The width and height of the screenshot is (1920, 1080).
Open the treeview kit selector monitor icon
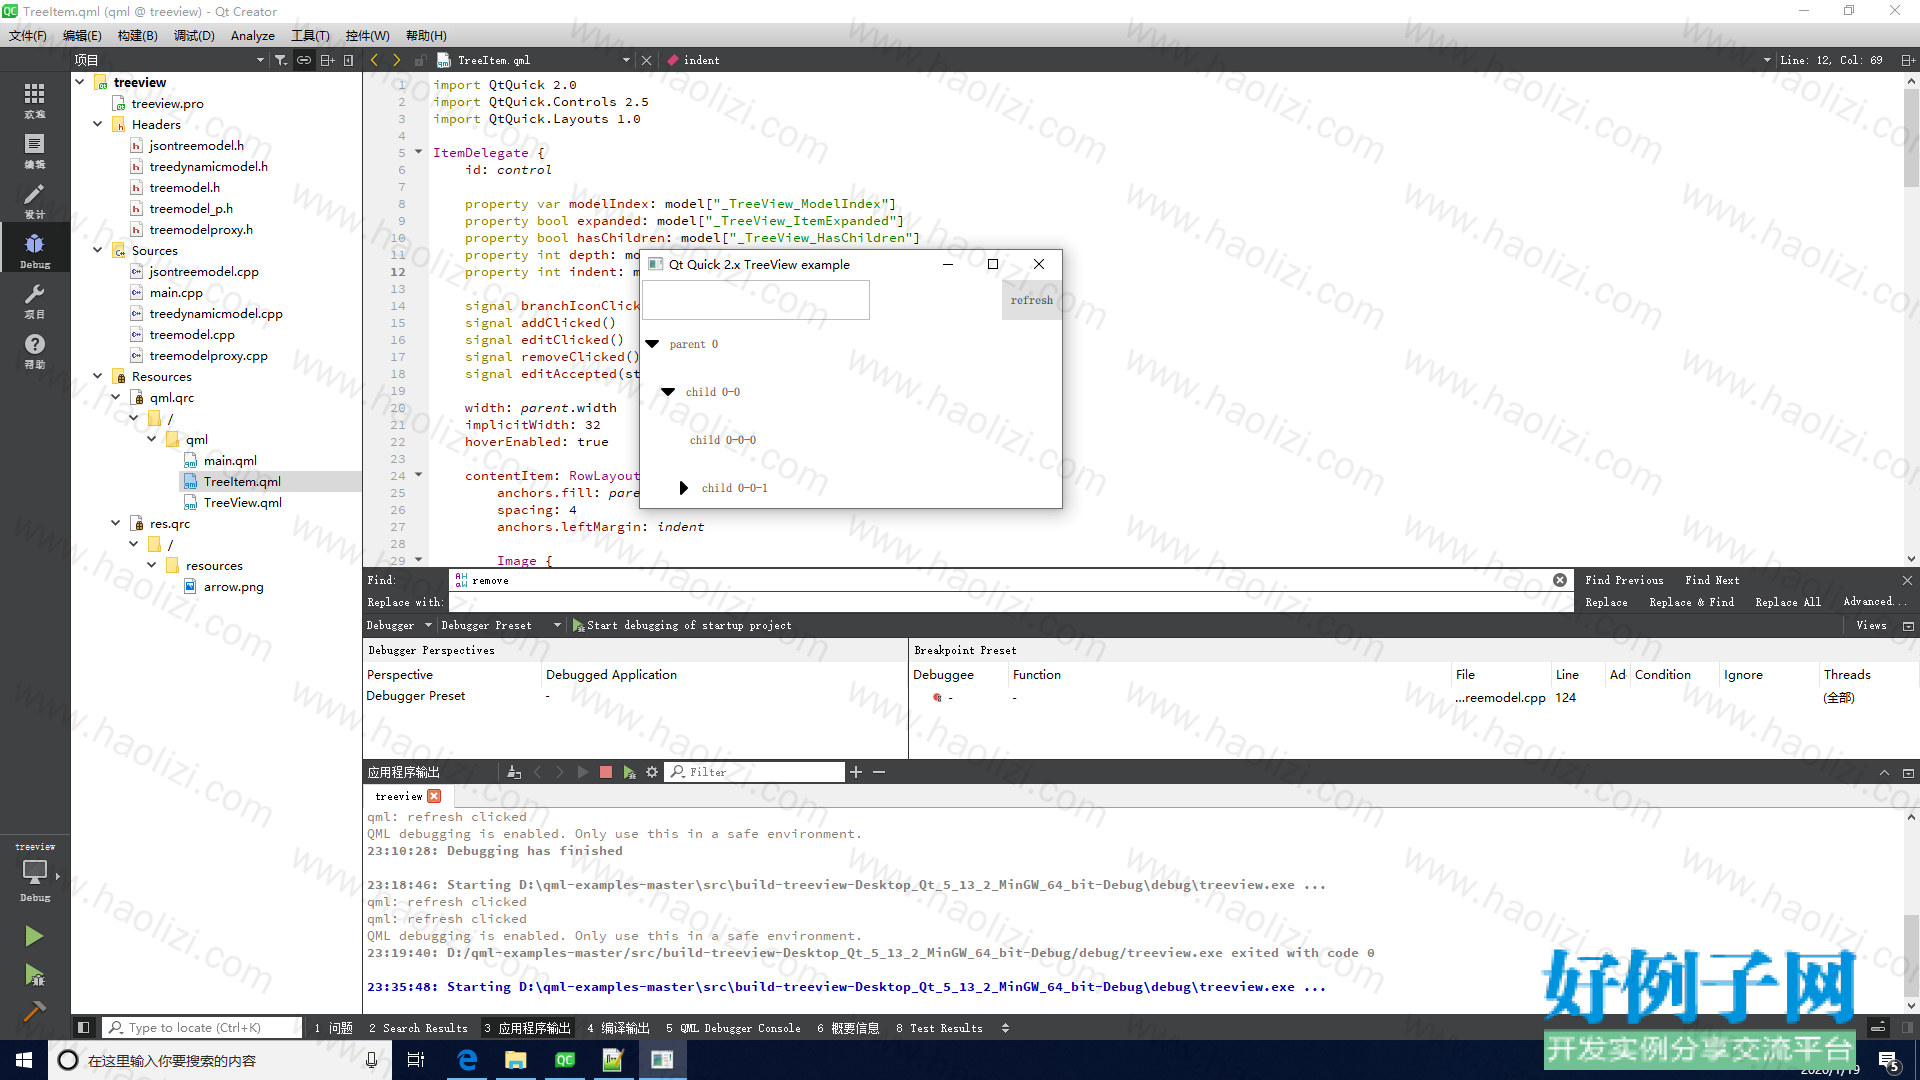pos(35,872)
